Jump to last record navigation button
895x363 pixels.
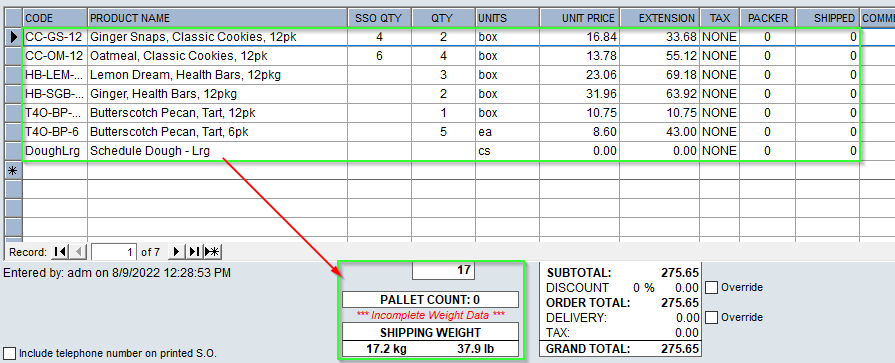coord(195,252)
